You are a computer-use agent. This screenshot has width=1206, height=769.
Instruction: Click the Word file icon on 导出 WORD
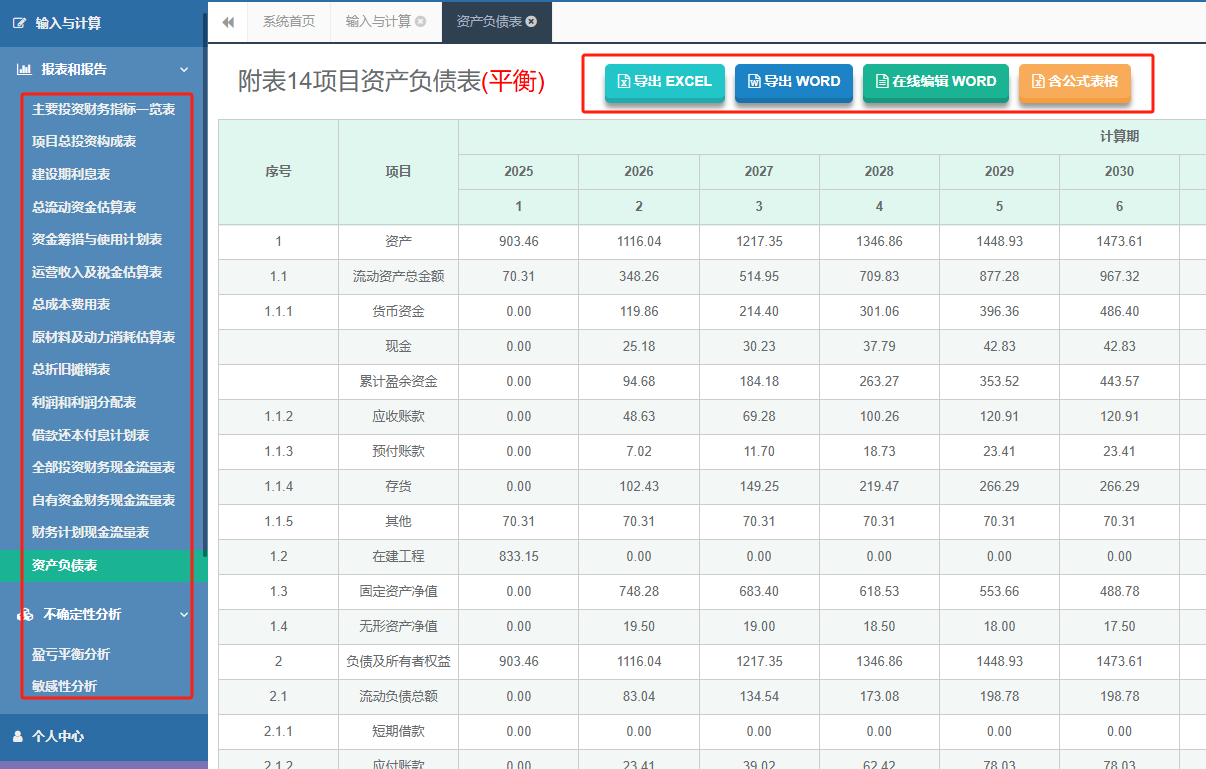(753, 82)
